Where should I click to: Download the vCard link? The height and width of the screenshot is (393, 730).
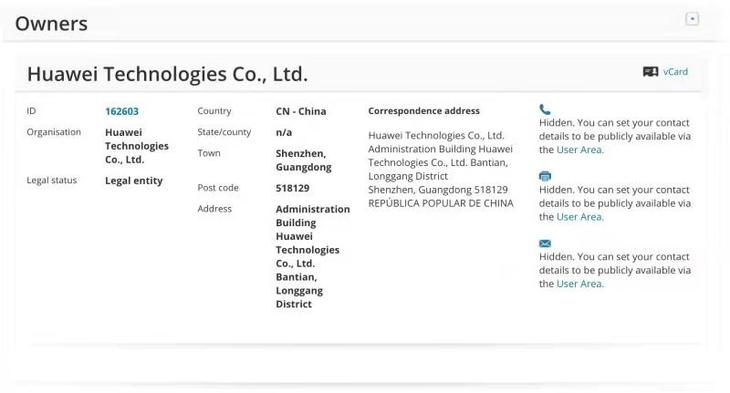coord(675,72)
